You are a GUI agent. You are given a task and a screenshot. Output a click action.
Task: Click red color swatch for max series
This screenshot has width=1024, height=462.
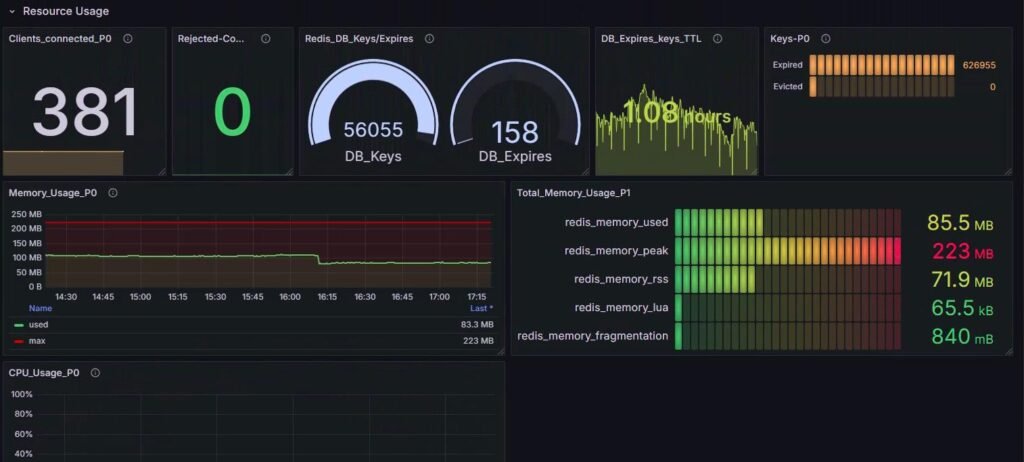[x=19, y=341]
